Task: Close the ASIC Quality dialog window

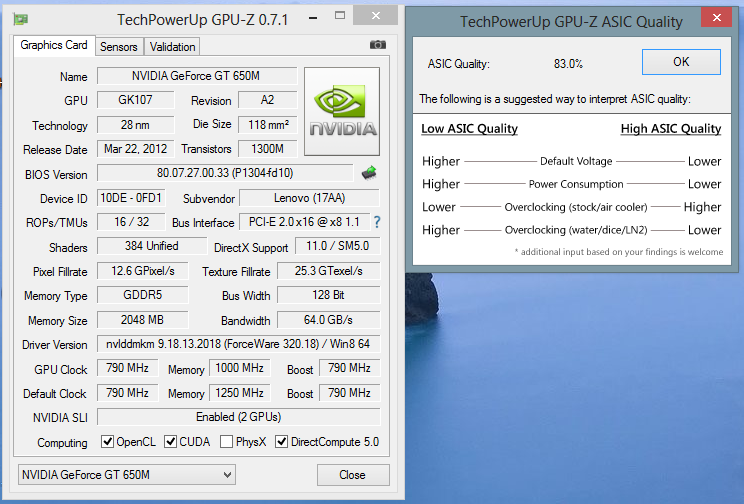Action: (716, 18)
